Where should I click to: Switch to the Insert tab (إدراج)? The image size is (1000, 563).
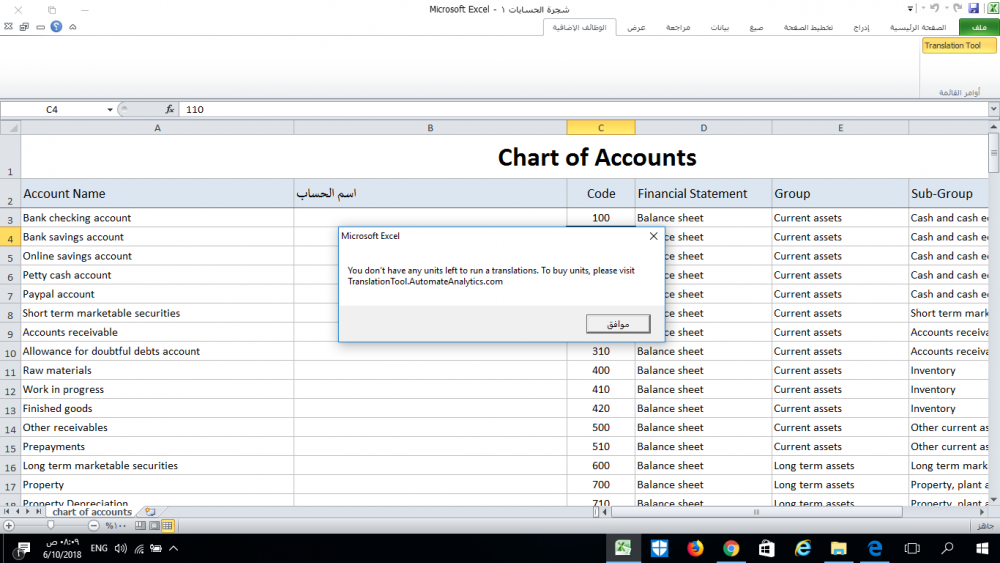[x=861, y=27]
